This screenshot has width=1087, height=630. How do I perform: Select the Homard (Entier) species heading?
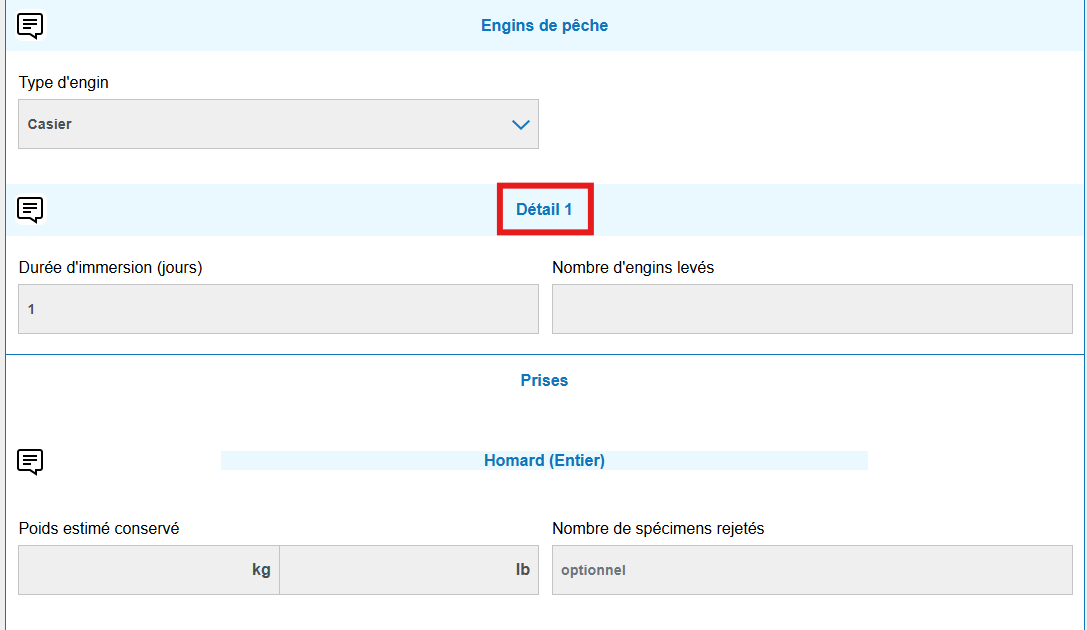544,461
